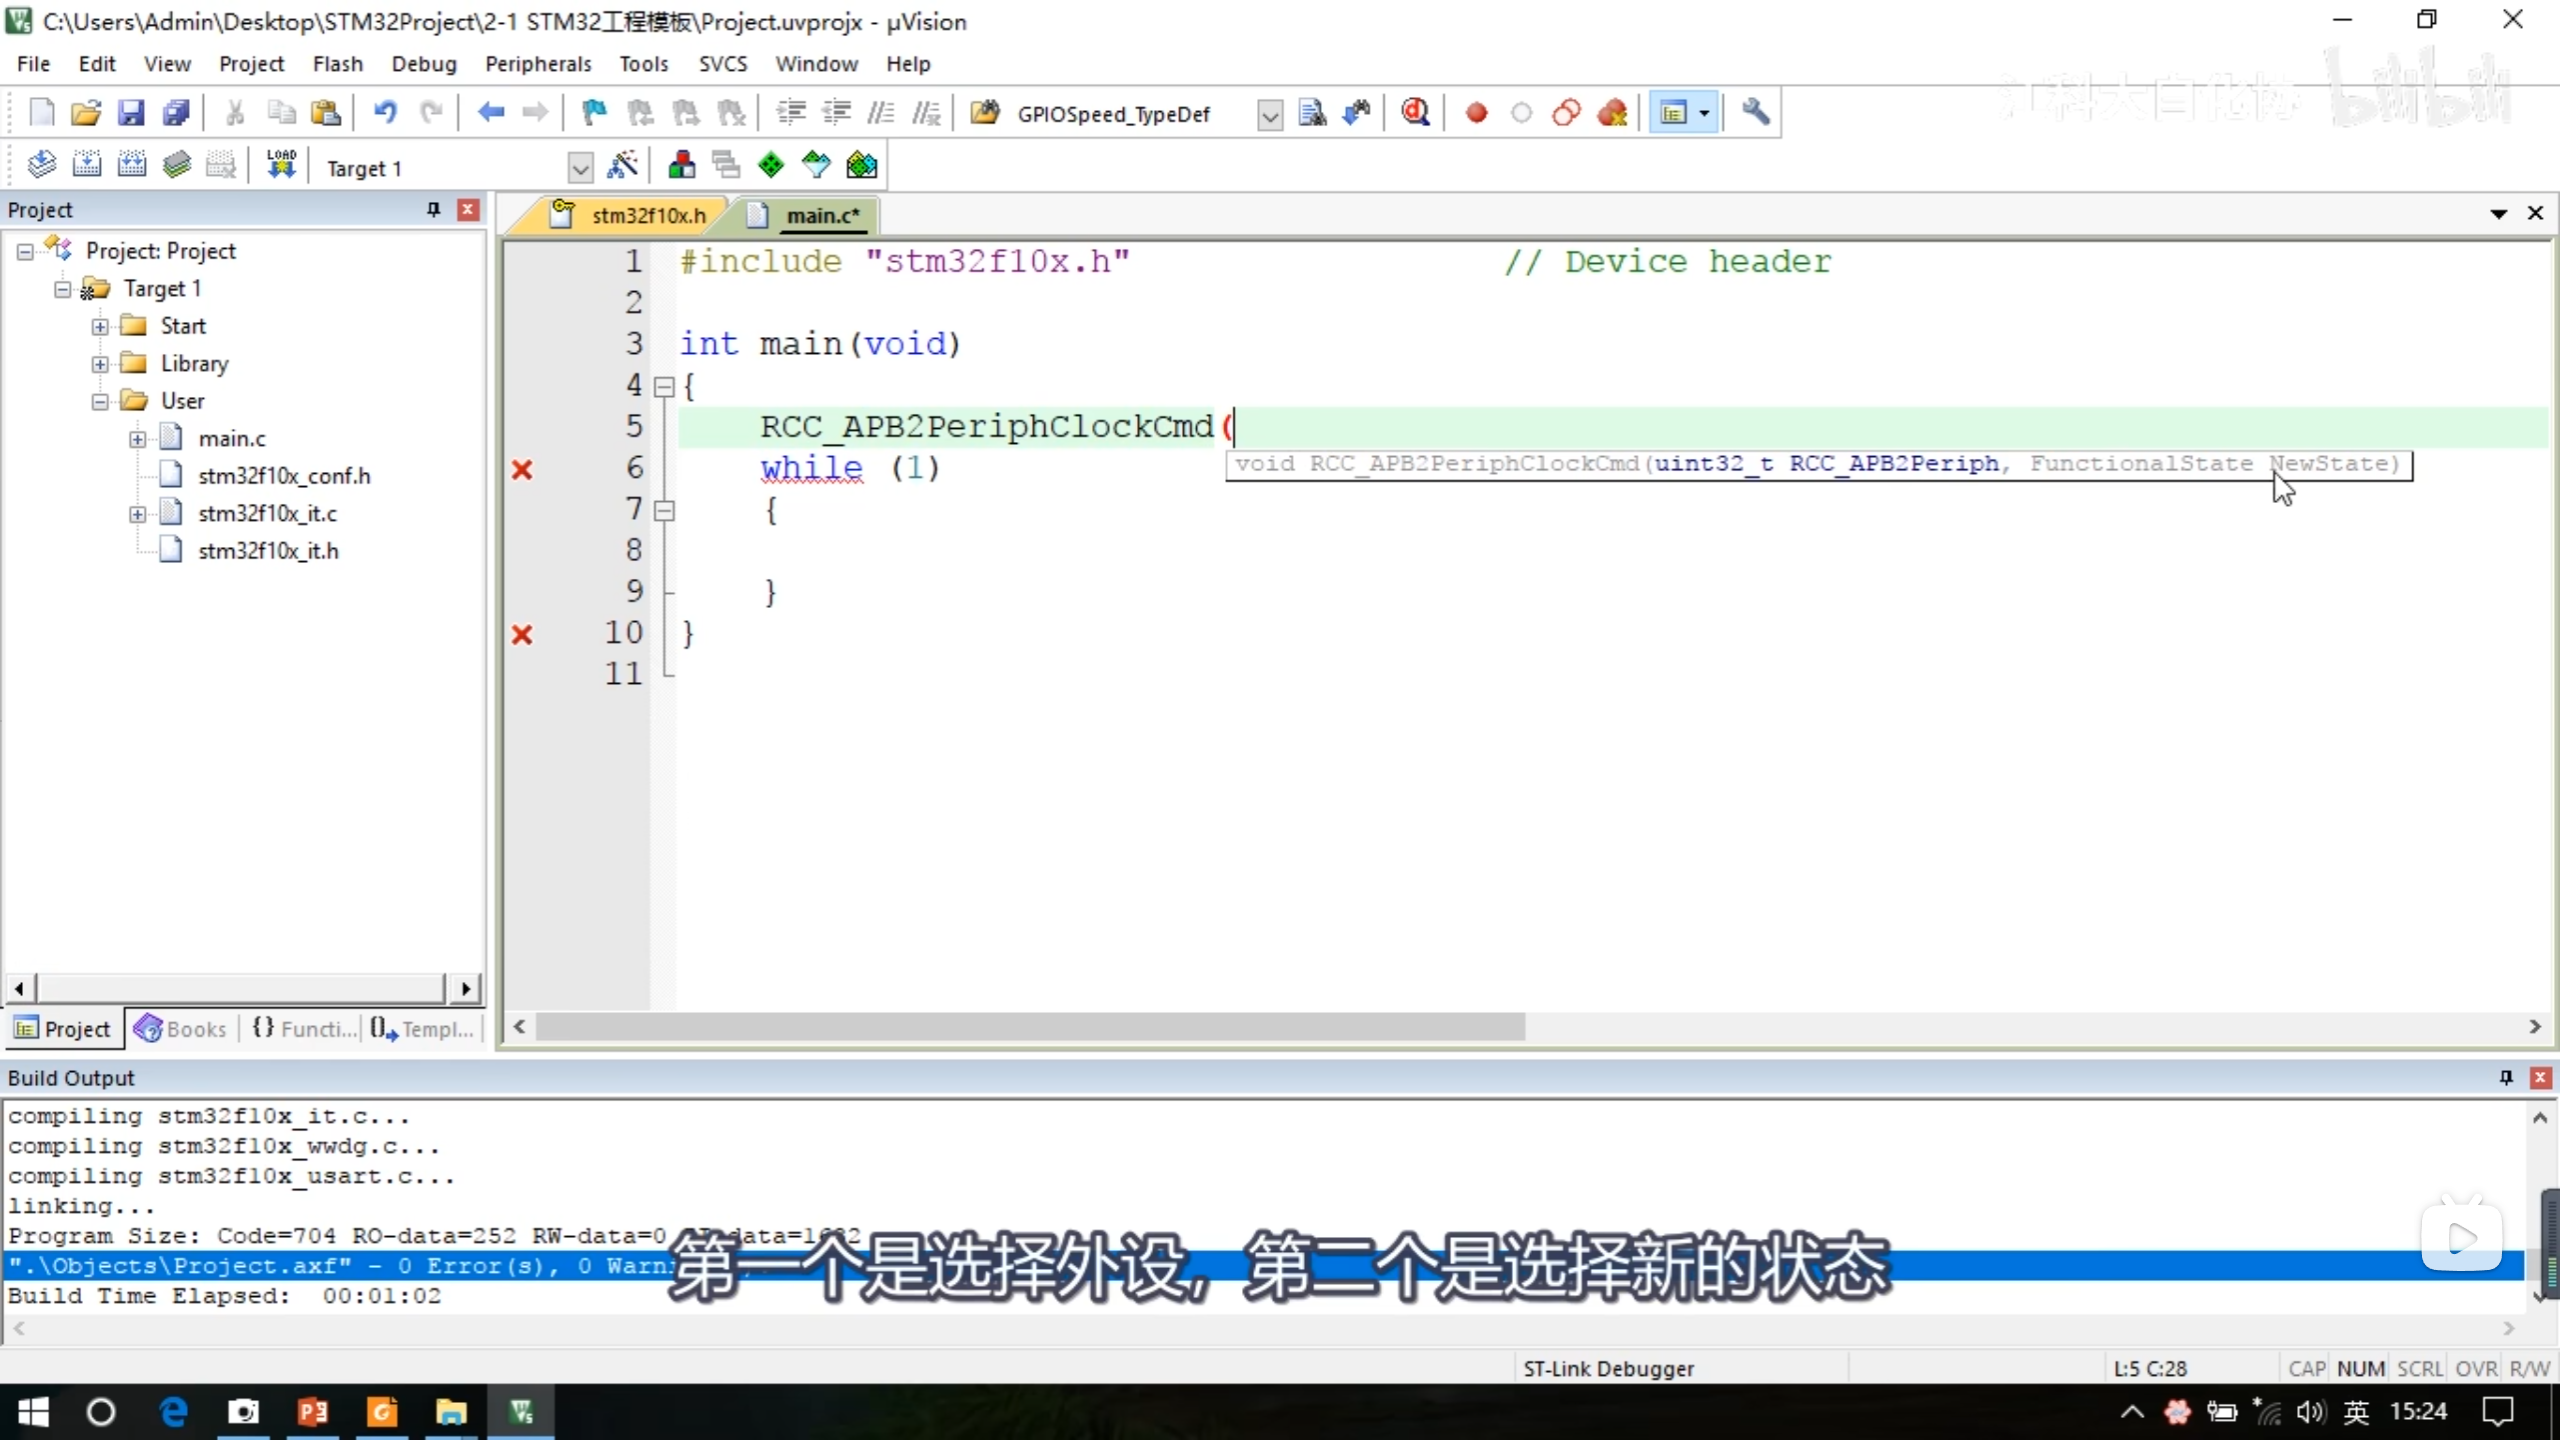The height and width of the screenshot is (1440, 2560).
Task: Switch to the Books panel tab
Action: click(181, 1028)
